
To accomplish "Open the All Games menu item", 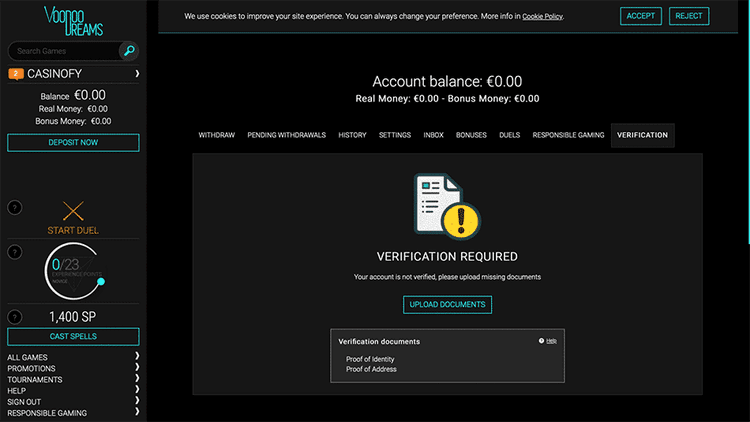I will coord(27,357).
